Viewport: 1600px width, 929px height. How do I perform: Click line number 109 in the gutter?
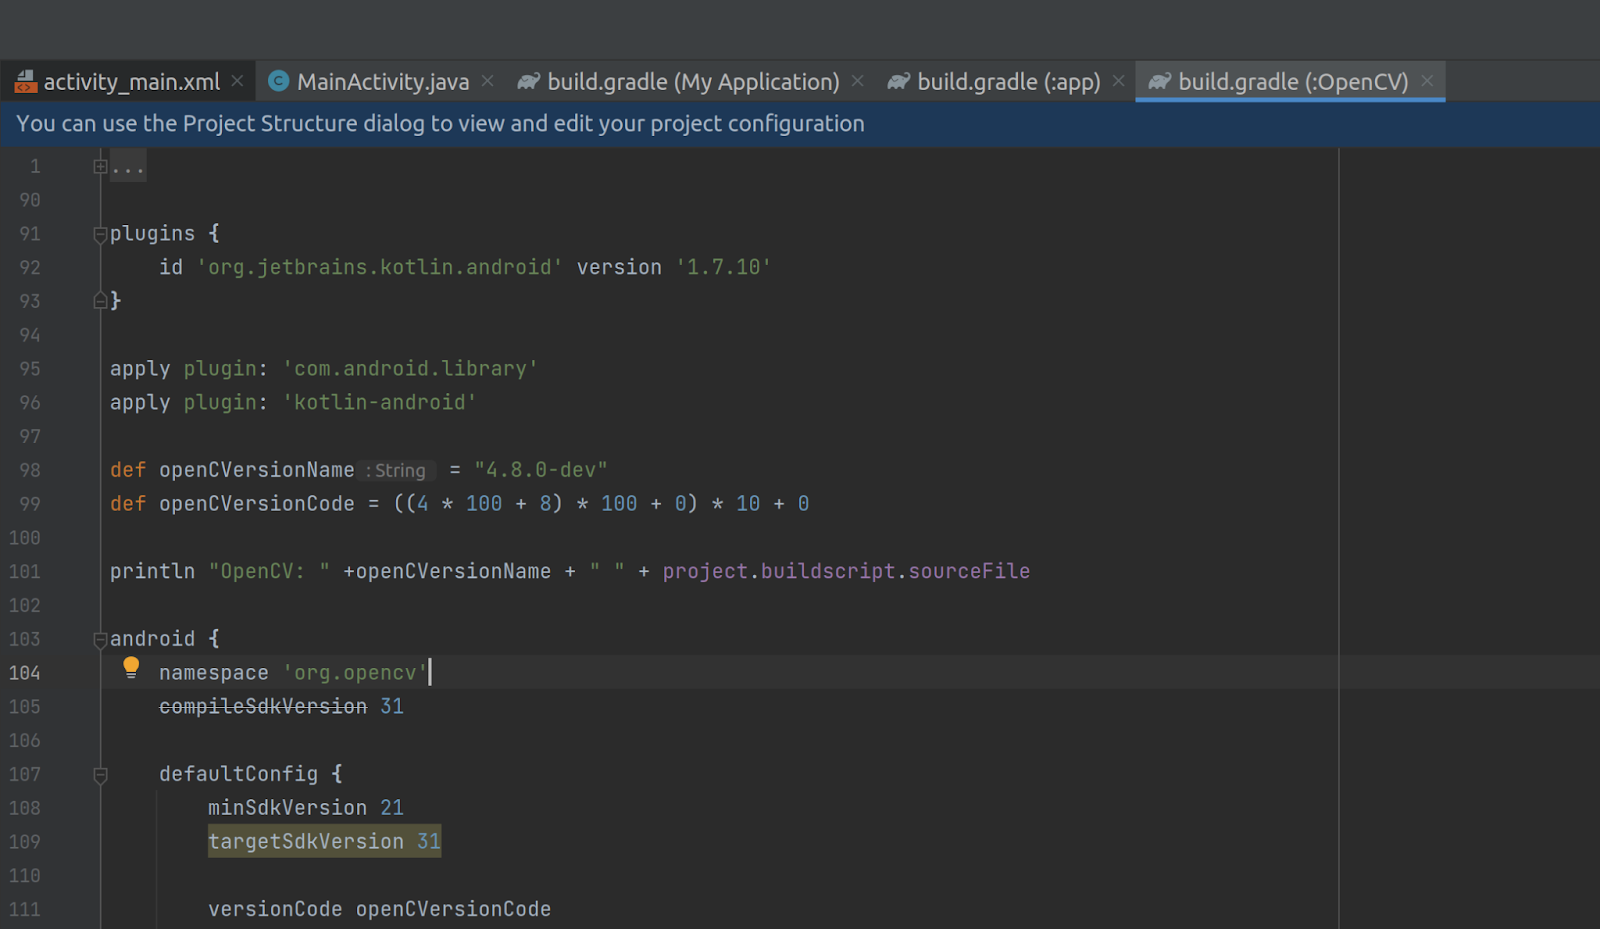28,841
